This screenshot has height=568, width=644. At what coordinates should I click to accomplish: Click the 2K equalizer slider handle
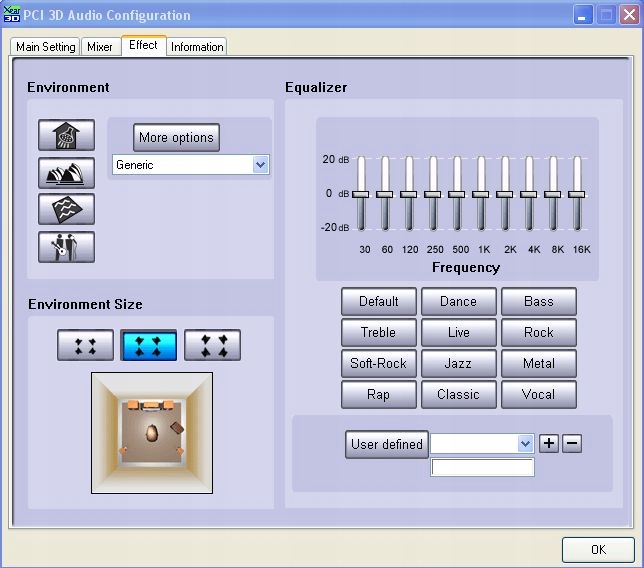pos(505,194)
